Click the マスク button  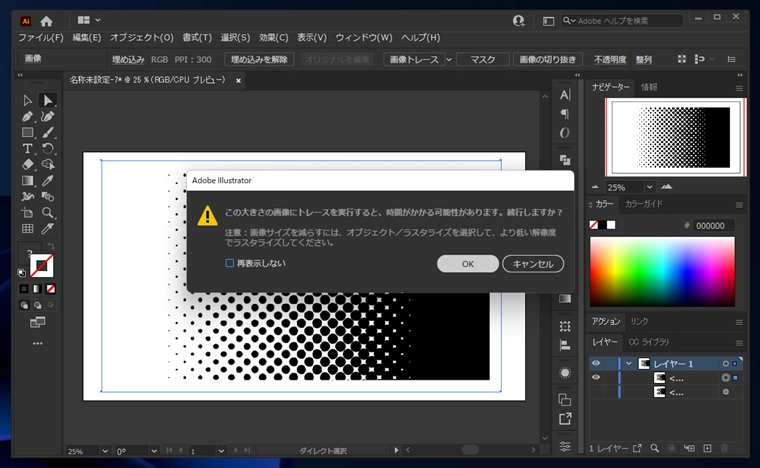pos(483,60)
